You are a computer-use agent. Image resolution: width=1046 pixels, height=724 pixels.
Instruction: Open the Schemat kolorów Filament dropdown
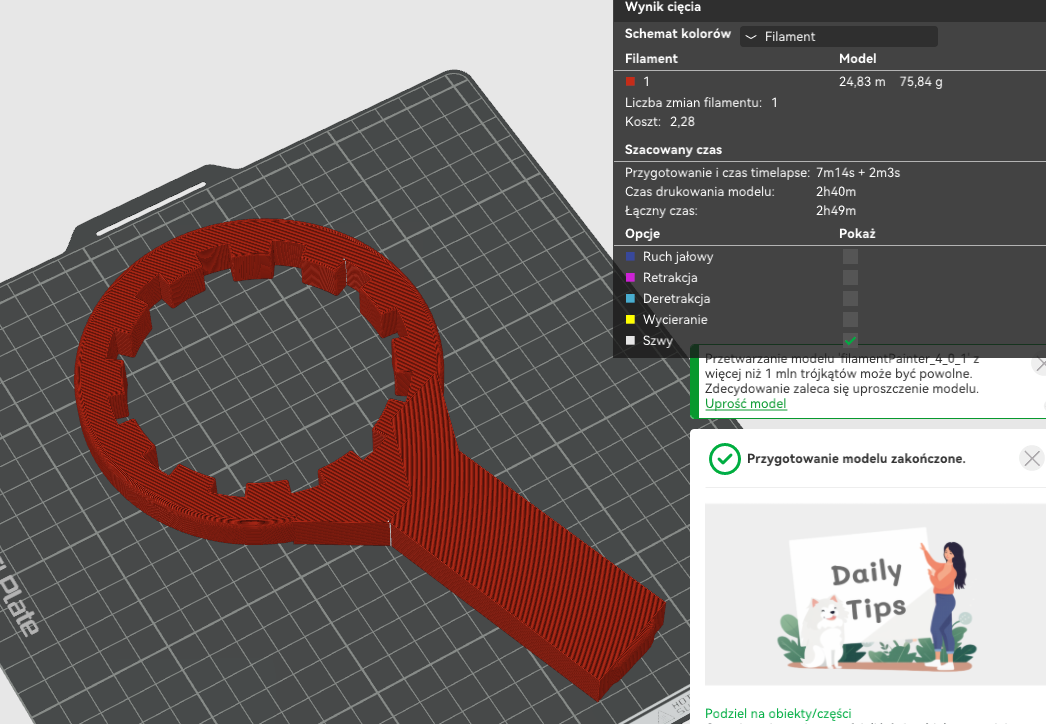[839, 36]
